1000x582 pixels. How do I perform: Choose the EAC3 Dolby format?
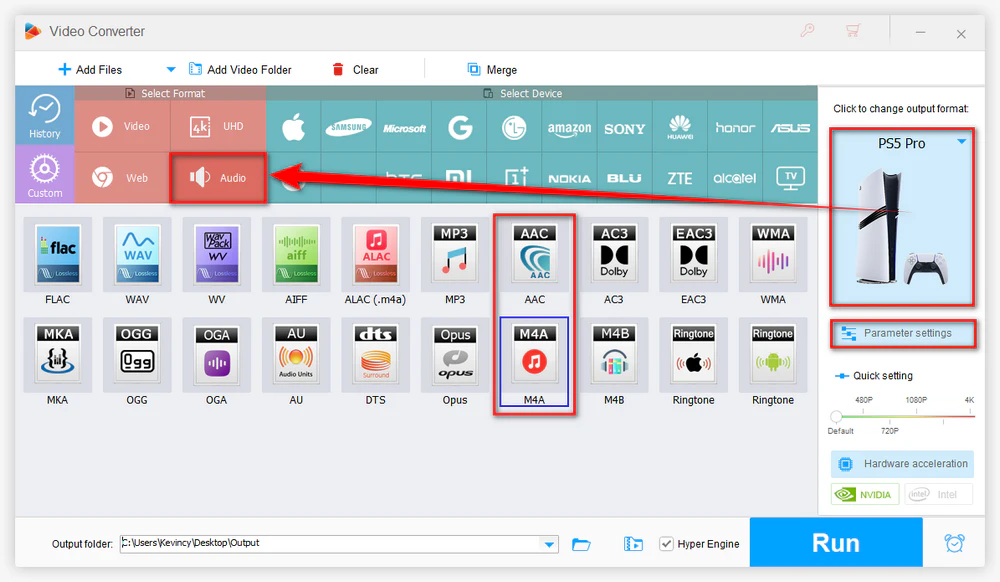(693, 255)
